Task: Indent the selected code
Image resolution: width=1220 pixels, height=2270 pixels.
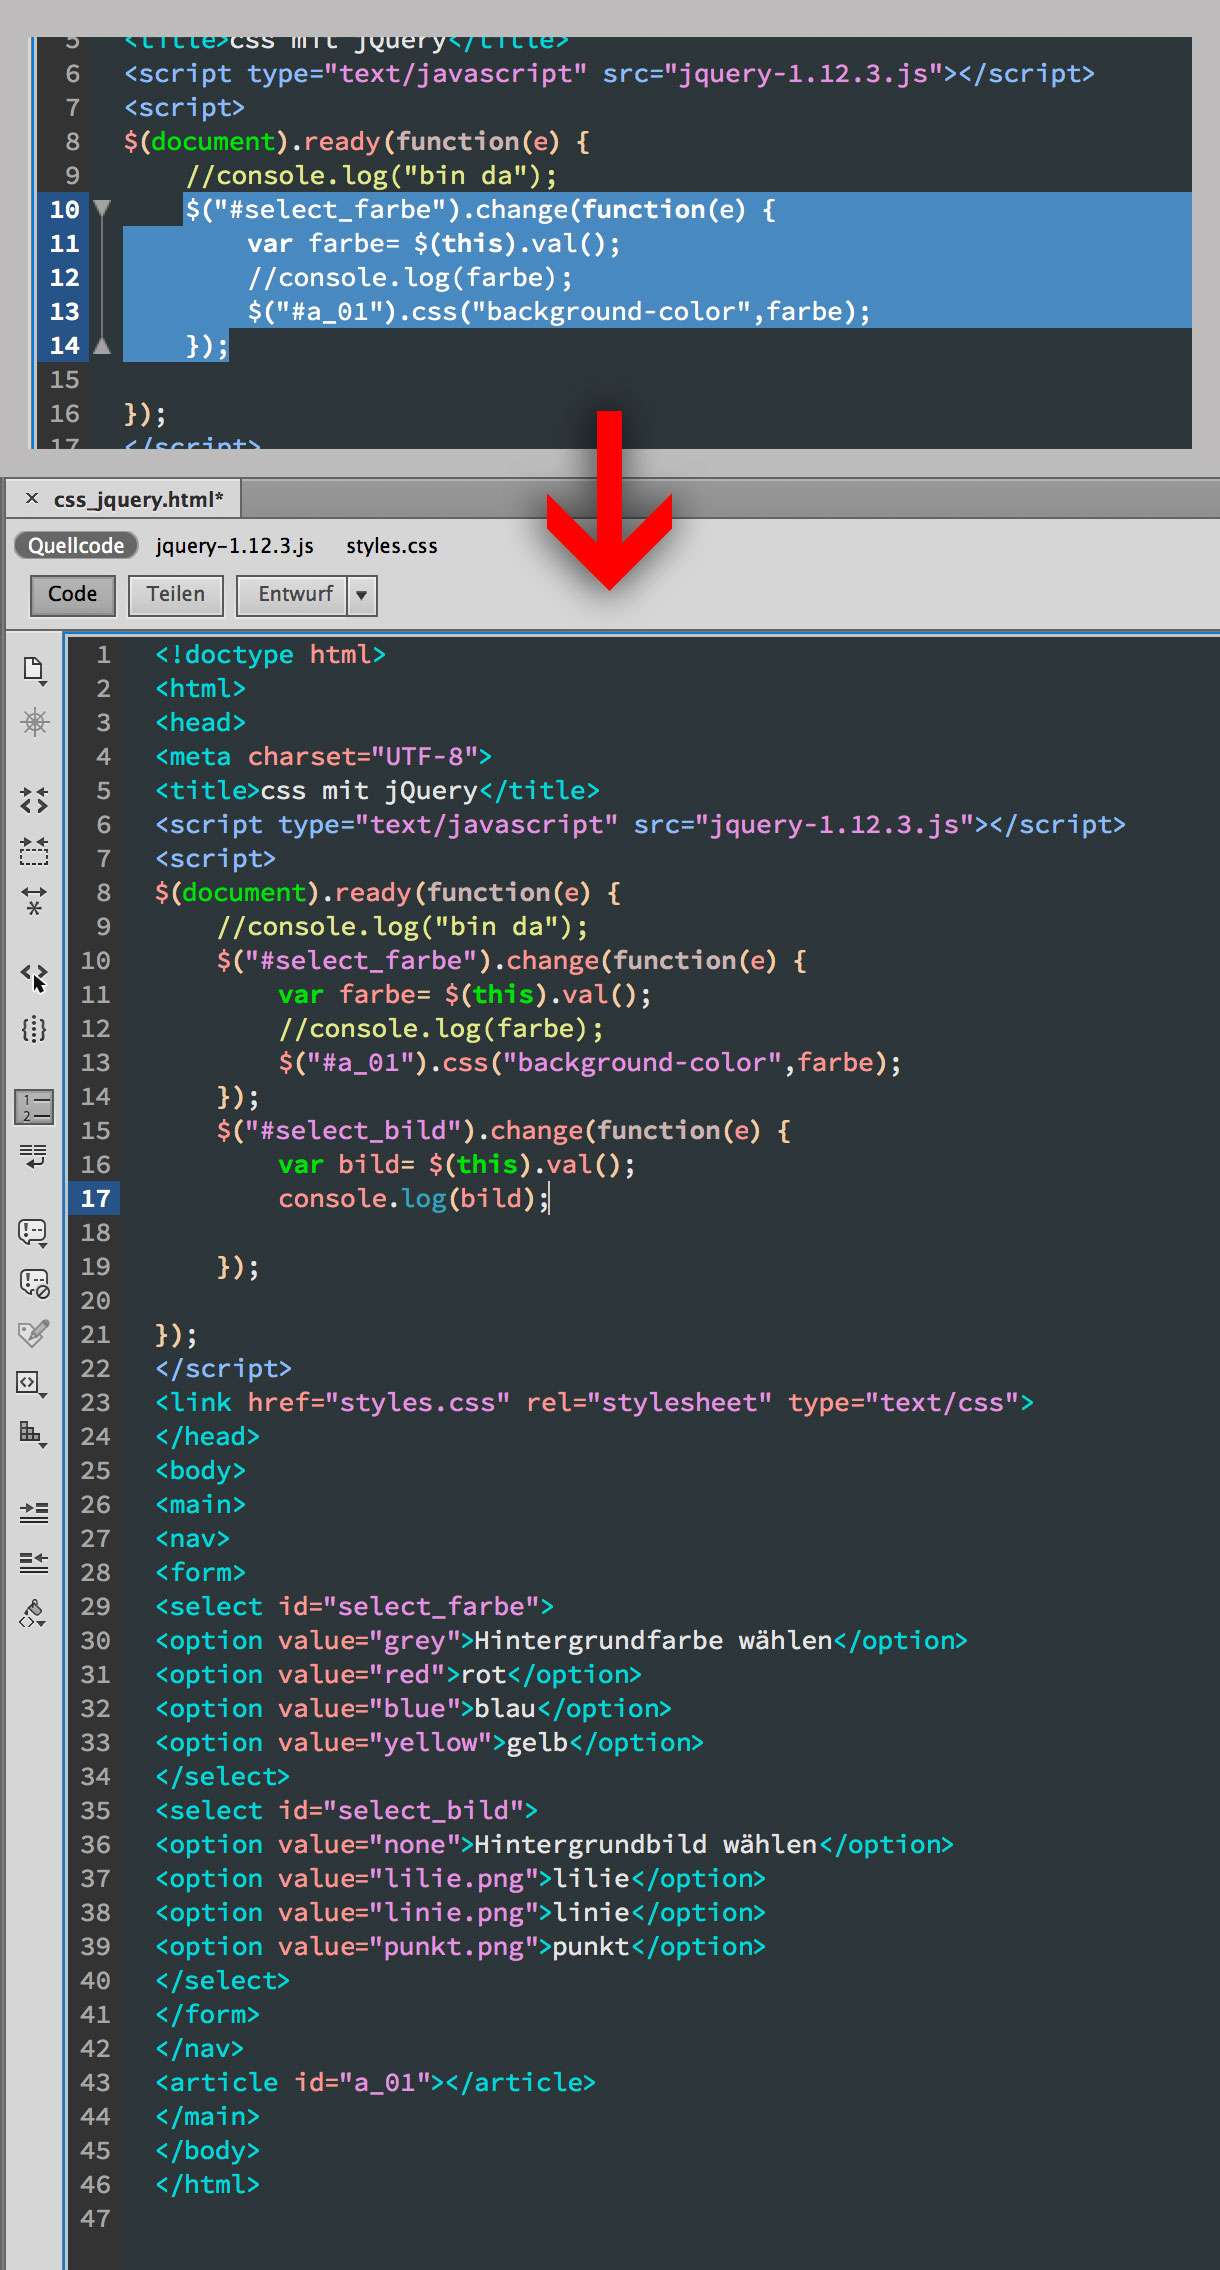Action: pyautogui.click(x=34, y=1511)
